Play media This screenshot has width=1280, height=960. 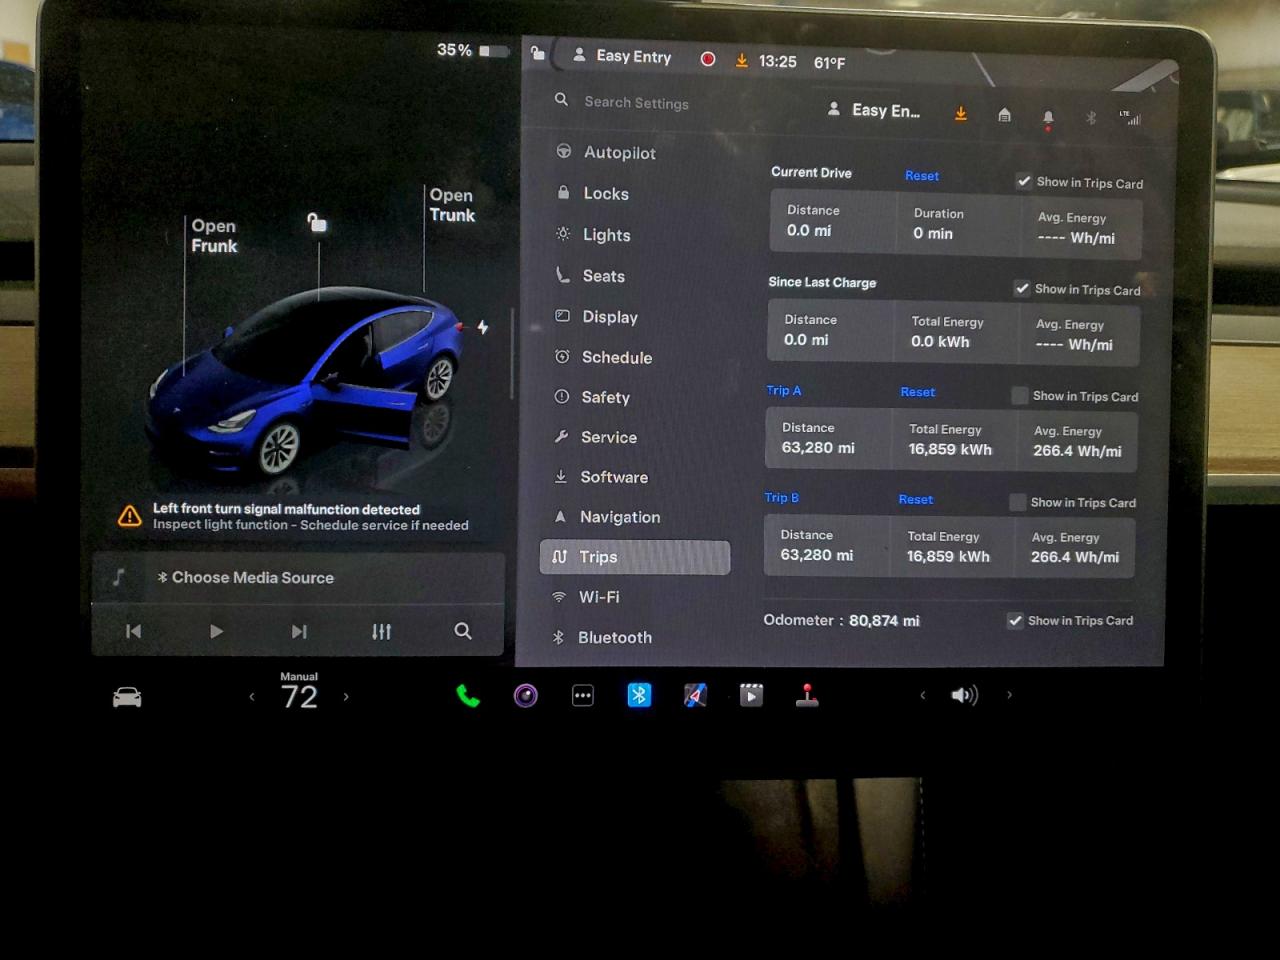[x=216, y=631]
